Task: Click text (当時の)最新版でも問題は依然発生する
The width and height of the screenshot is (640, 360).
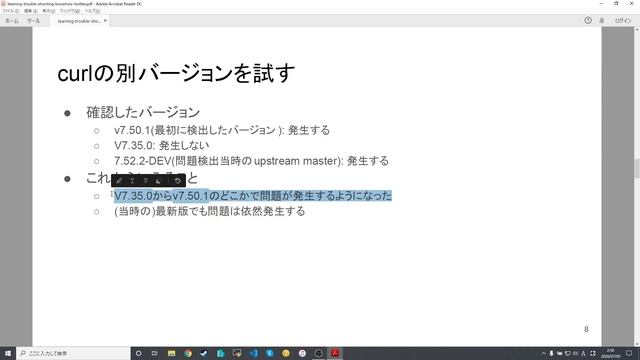Action: (x=209, y=211)
